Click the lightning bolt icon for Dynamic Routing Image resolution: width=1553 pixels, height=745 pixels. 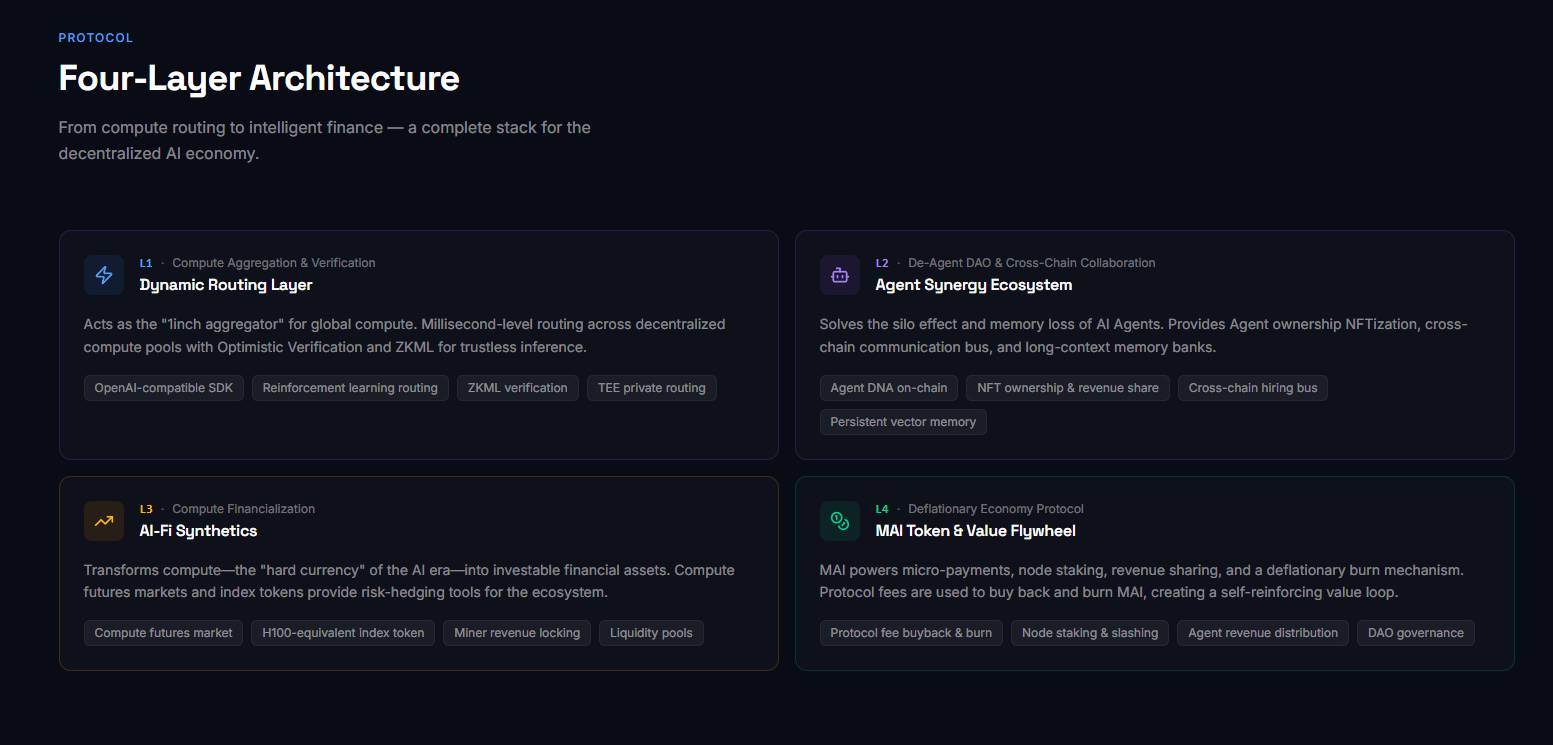pos(104,275)
